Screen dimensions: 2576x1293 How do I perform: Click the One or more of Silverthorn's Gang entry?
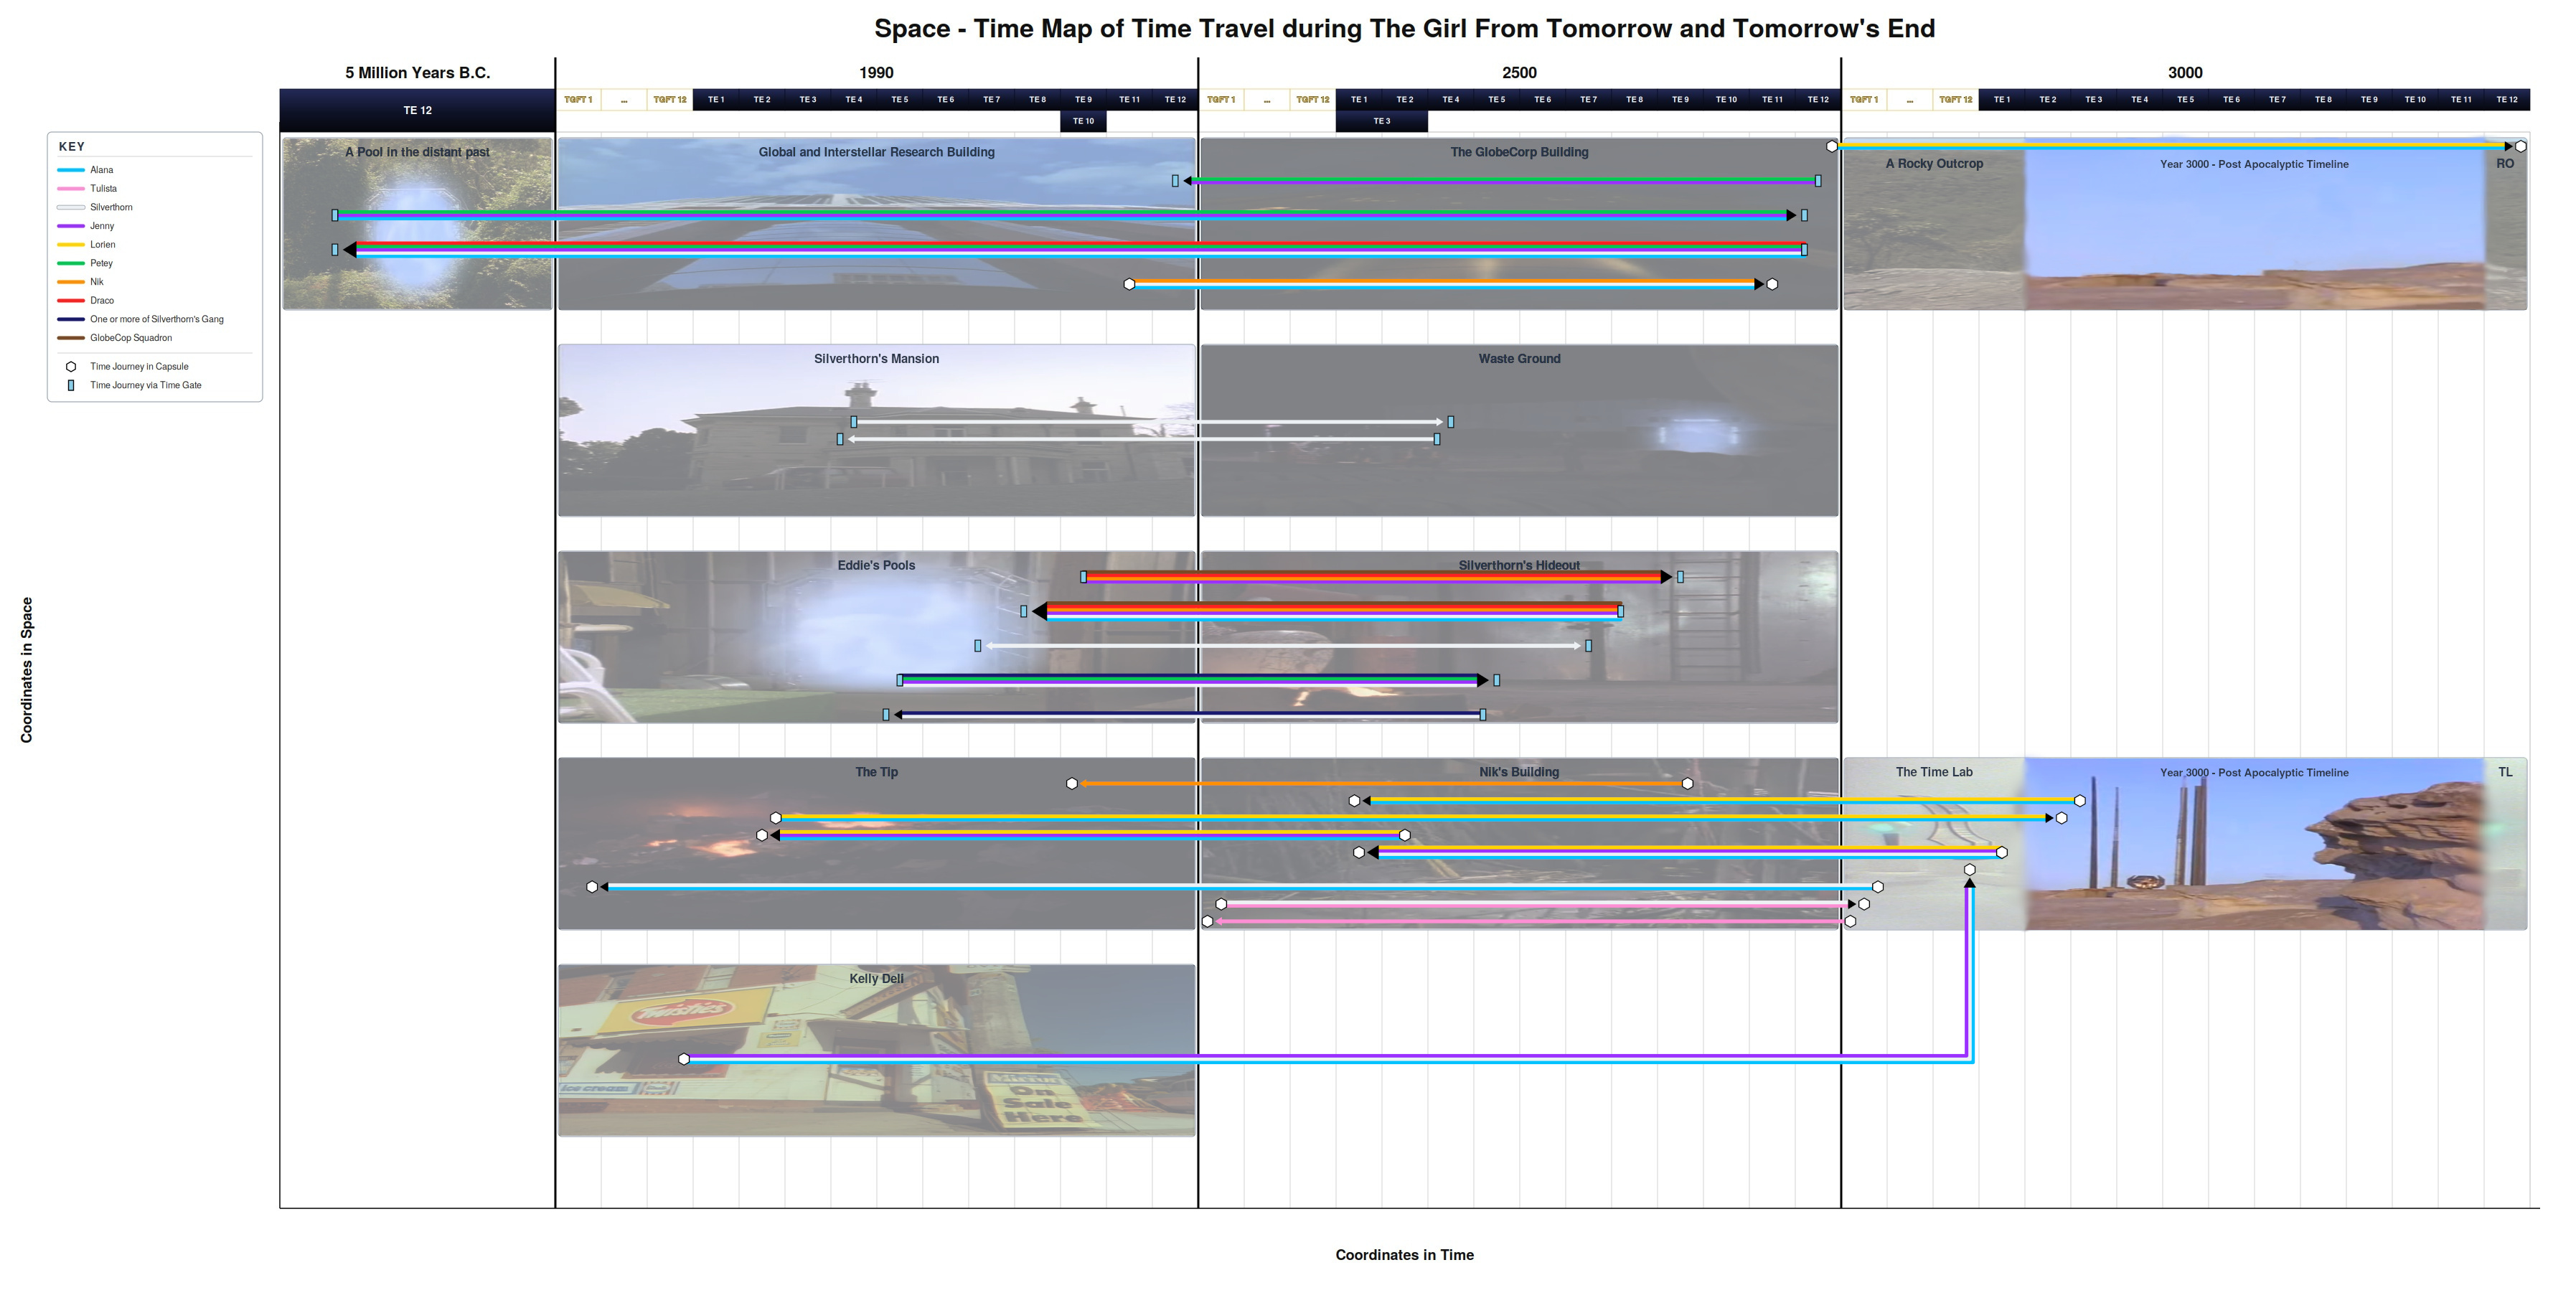tap(157, 320)
